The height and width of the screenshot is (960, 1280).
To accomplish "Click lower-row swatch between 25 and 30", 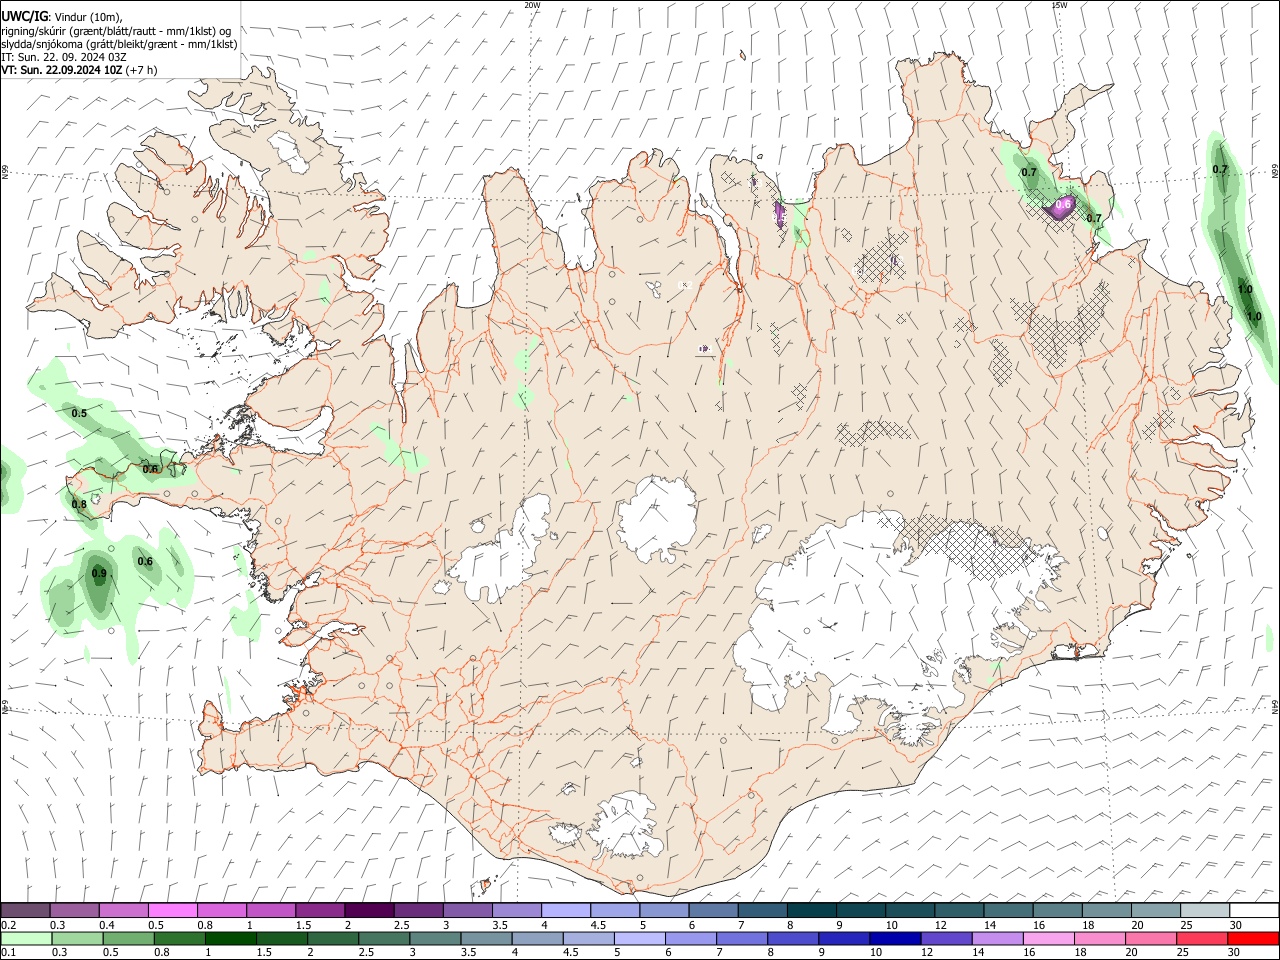I will click(x=1204, y=938).
